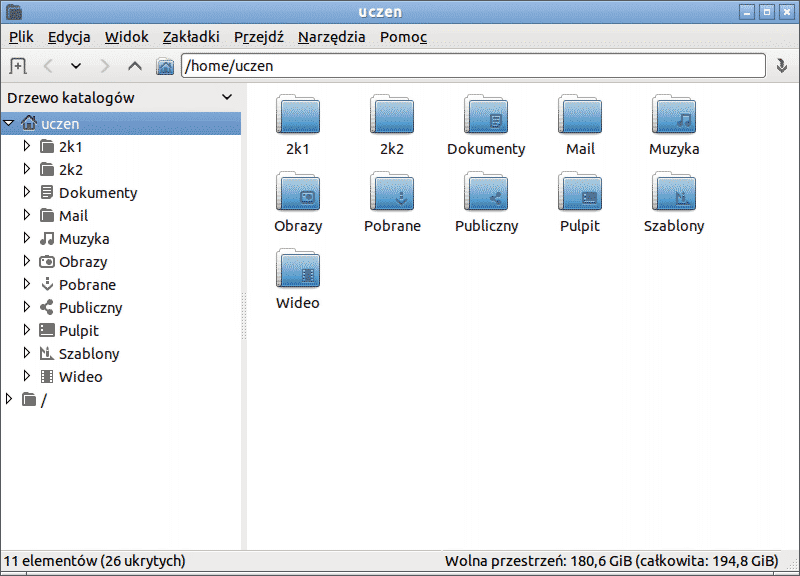800x576 pixels.
Task: Click the back navigation button
Action: 47,66
